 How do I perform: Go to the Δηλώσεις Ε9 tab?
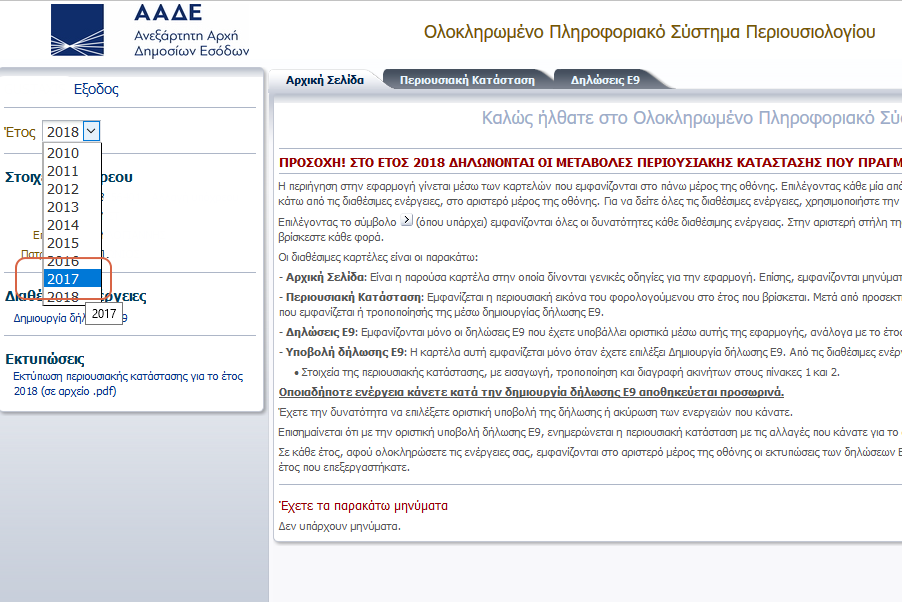tap(605, 80)
